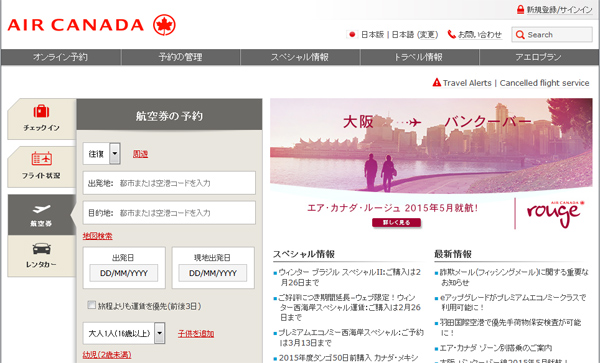Open the Cancelled flight service link
600x363 pixels.
(x=544, y=83)
